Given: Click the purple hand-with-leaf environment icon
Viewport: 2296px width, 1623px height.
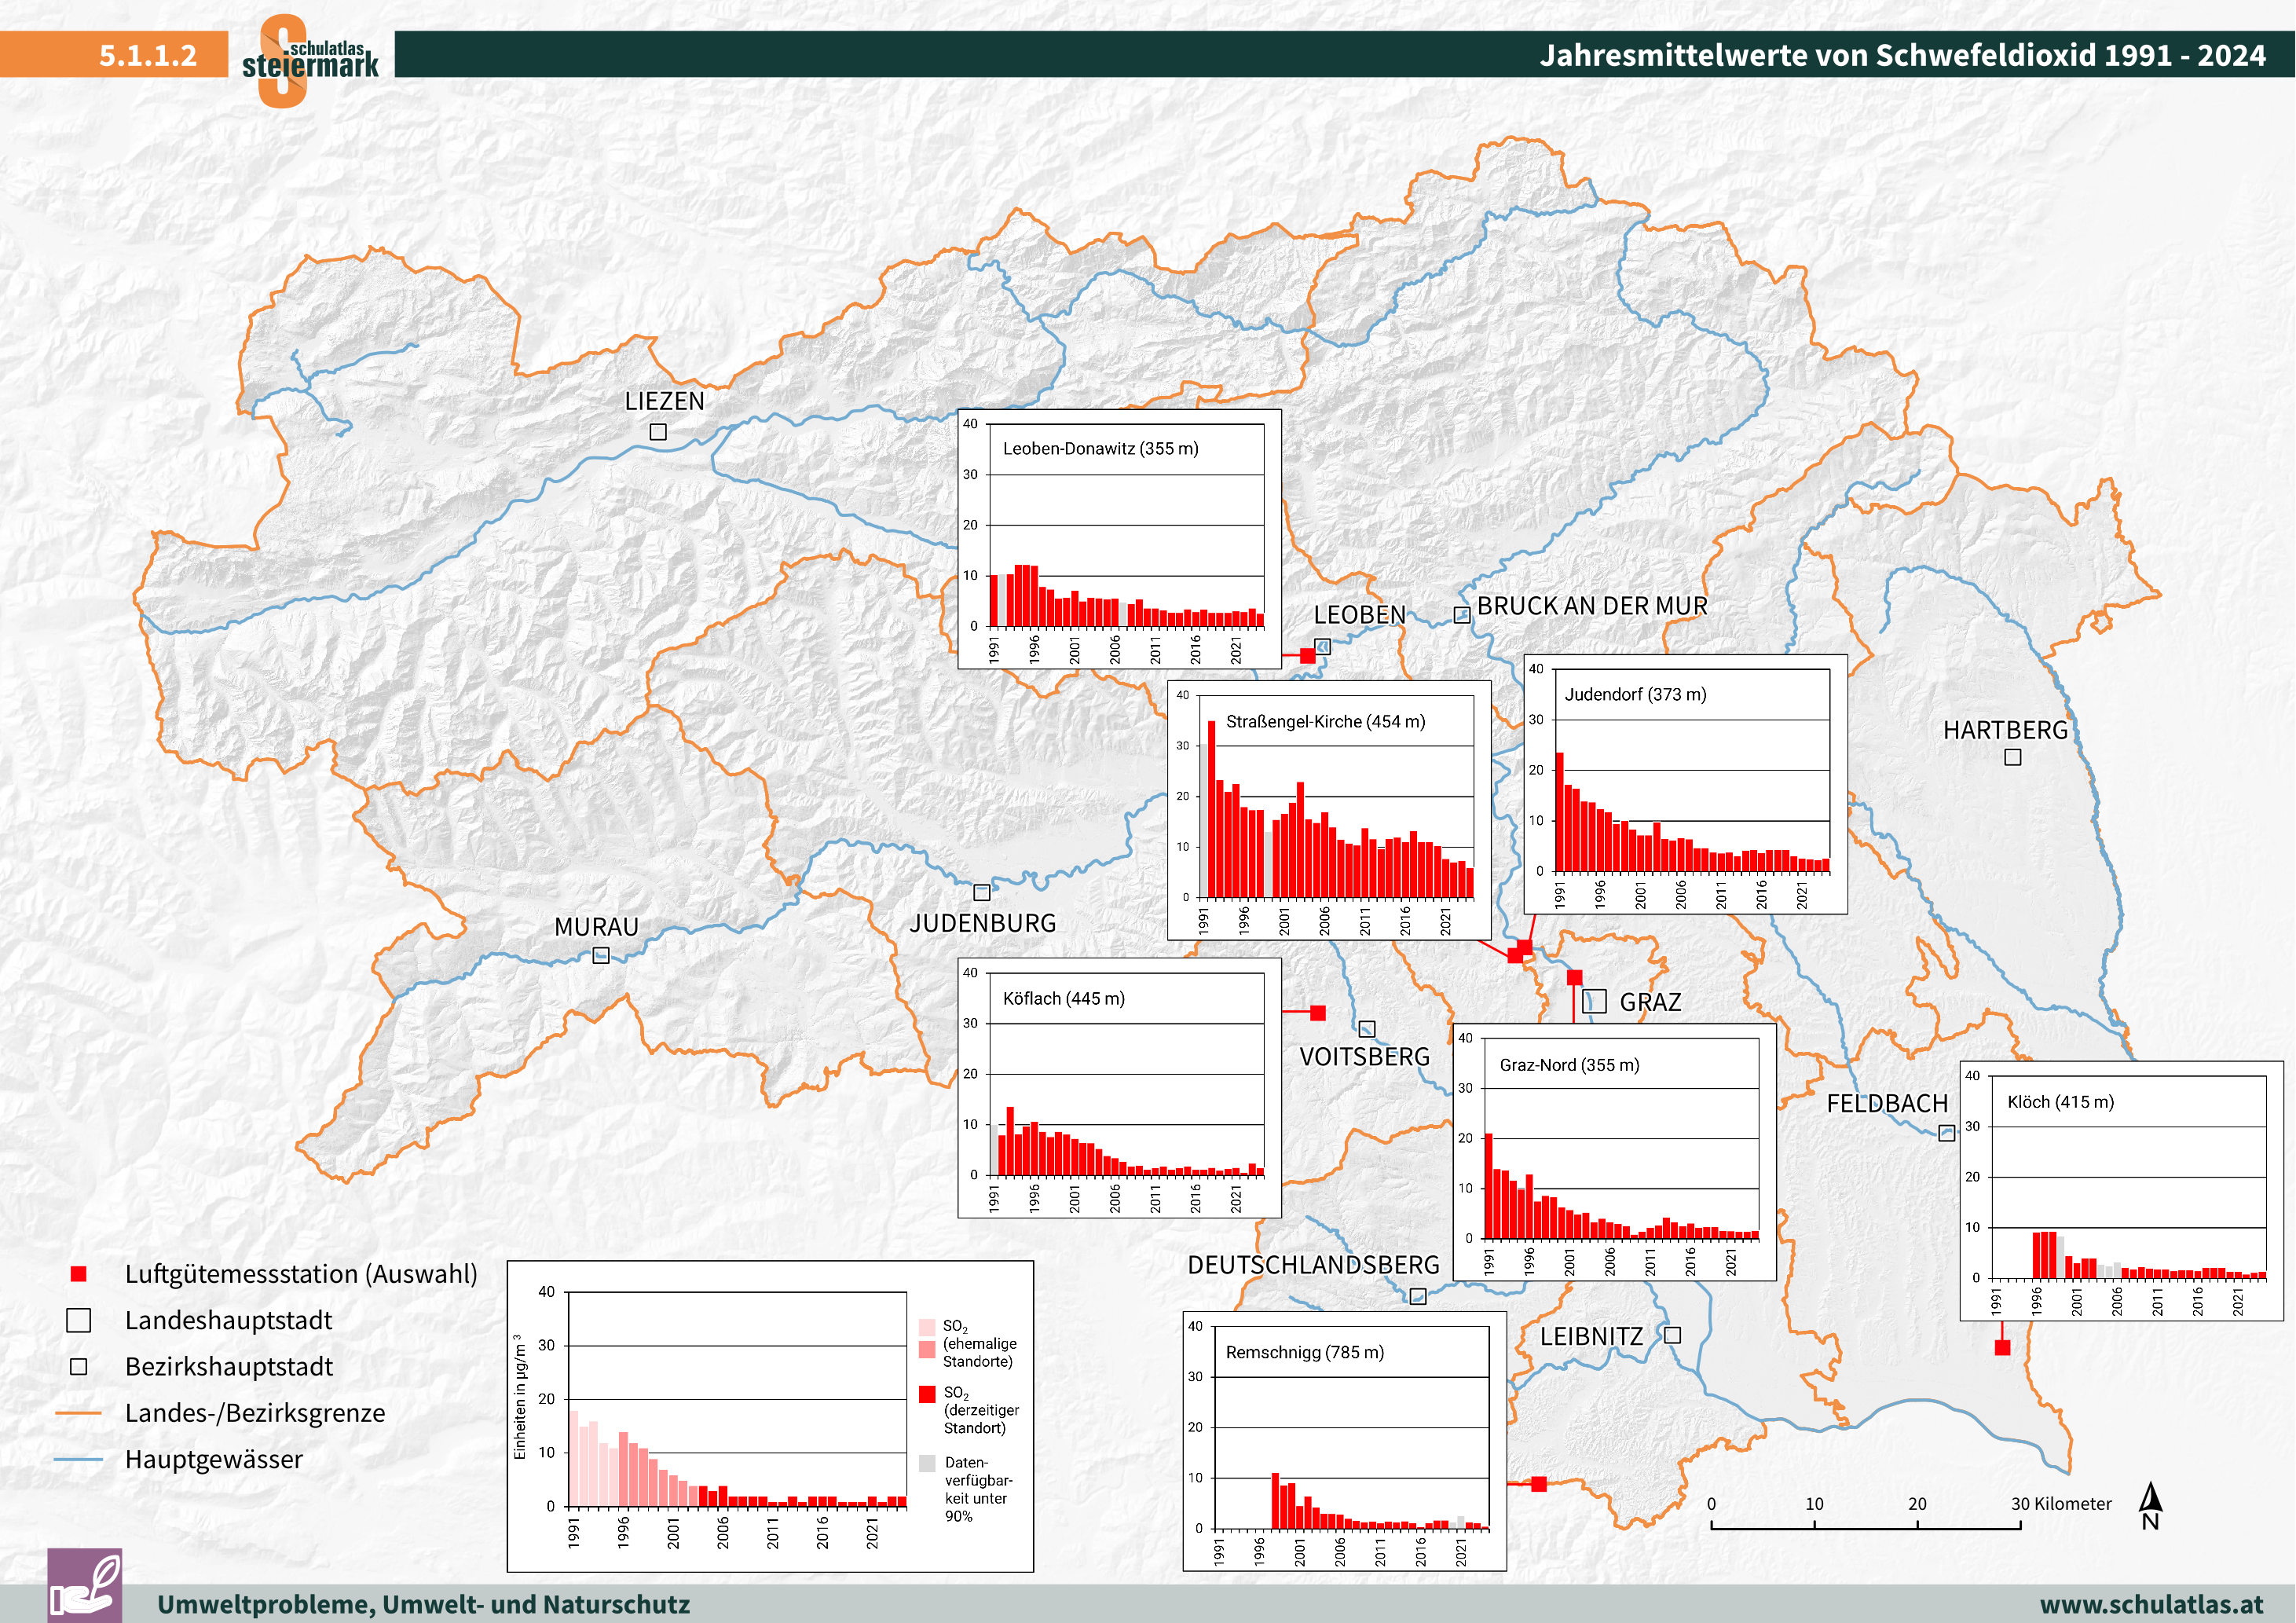Looking at the screenshot, I should click(85, 1585).
